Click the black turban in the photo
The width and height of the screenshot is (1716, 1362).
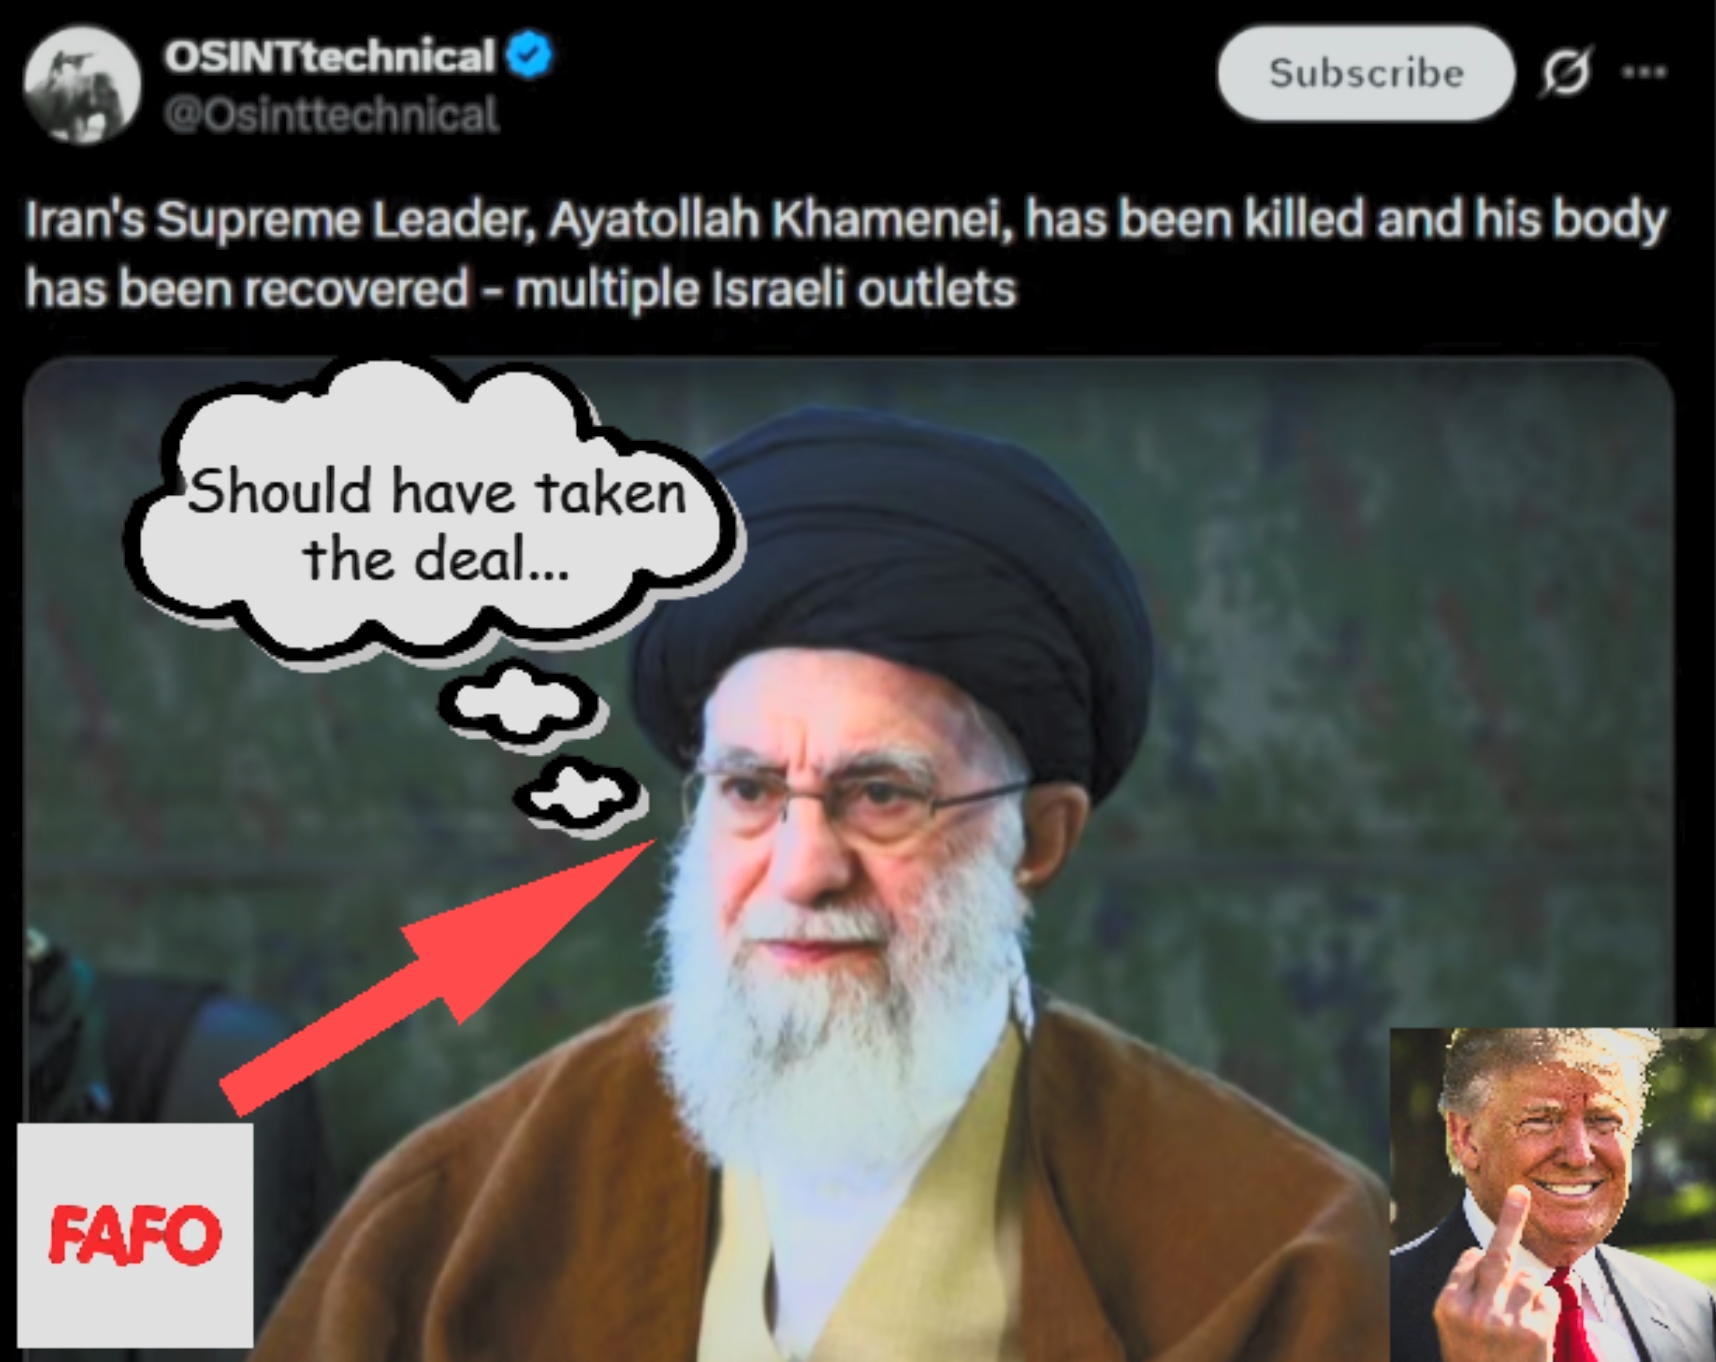[890, 590]
